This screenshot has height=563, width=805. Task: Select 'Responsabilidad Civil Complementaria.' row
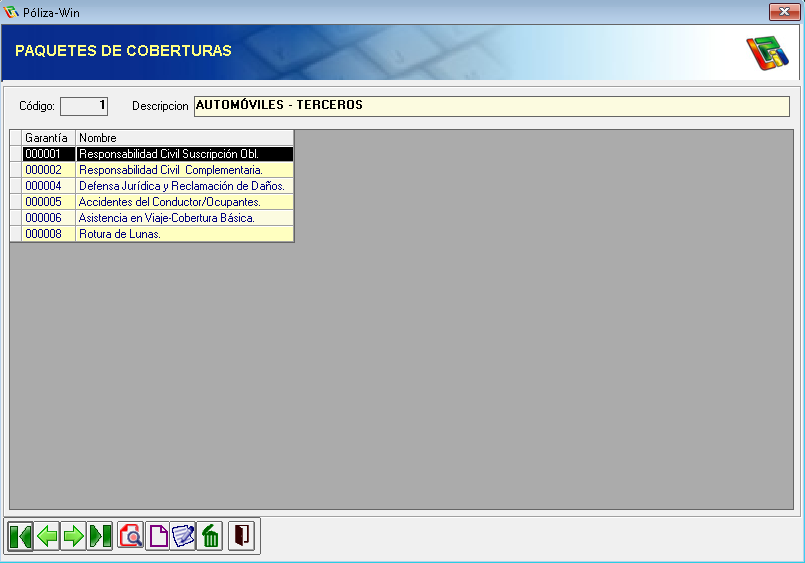click(185, 170)
